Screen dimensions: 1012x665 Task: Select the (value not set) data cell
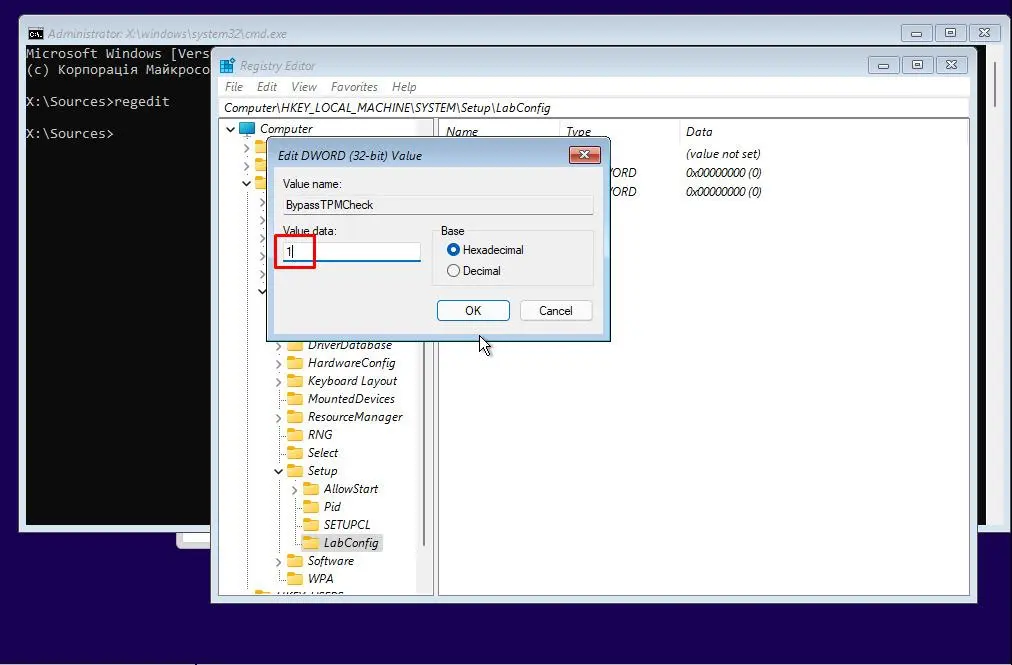pyautogui.click(x=723, y=154)
